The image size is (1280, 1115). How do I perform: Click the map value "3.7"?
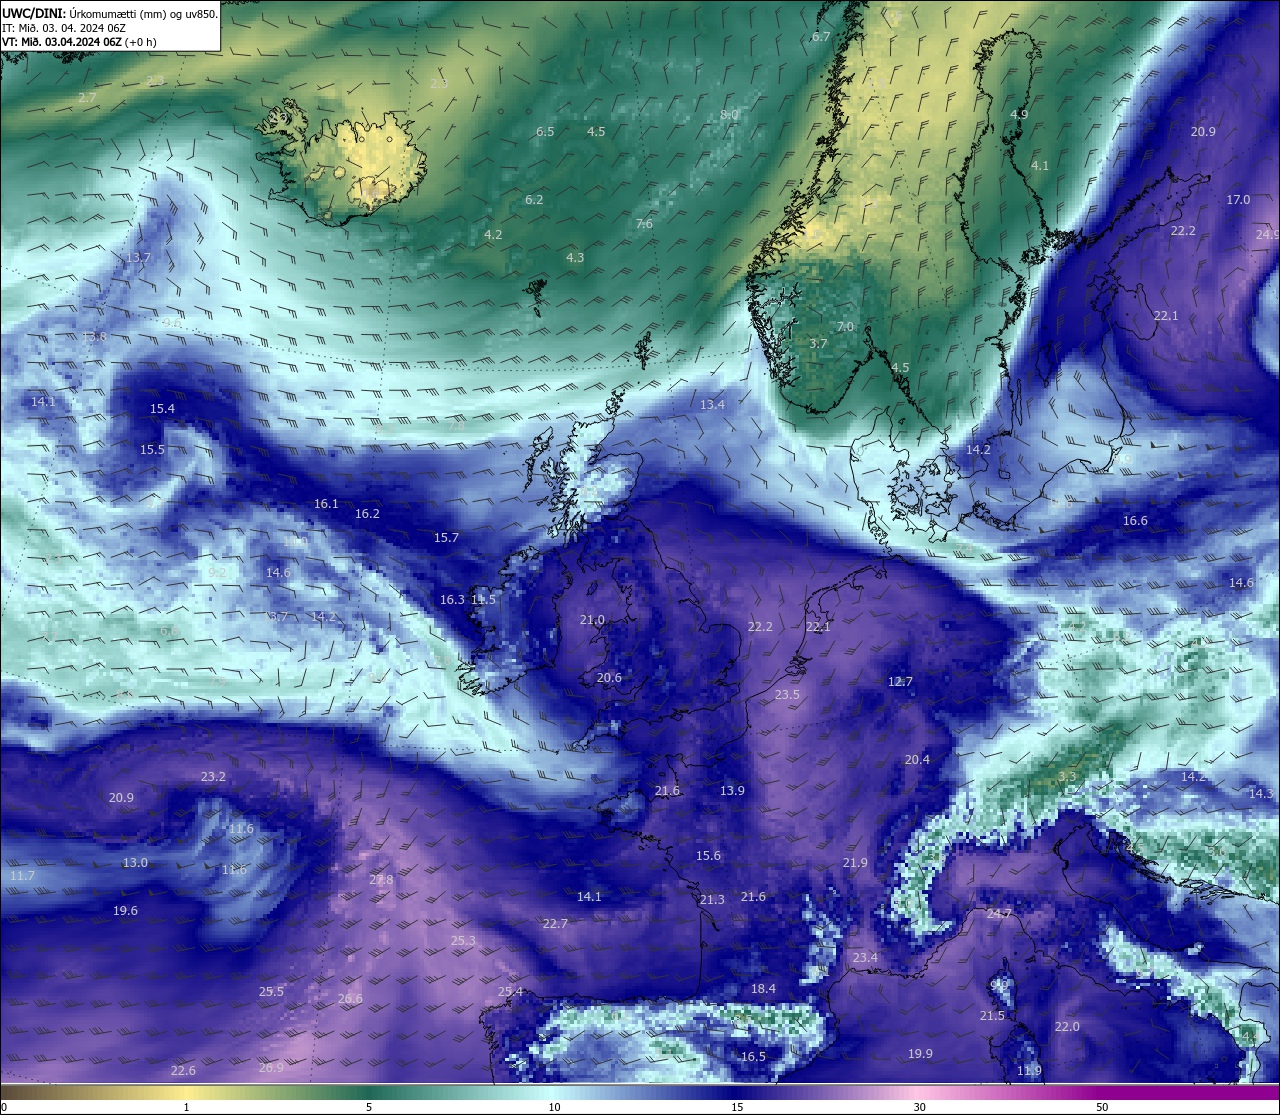tap(818, 343)
